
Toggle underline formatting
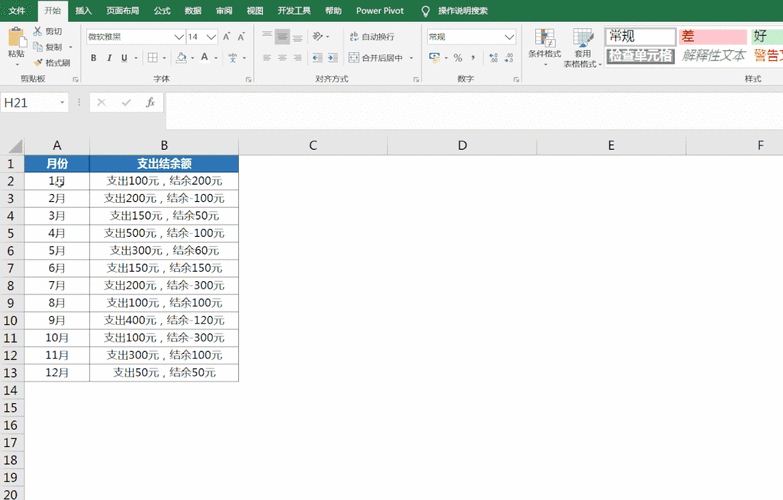pos(124,58)
